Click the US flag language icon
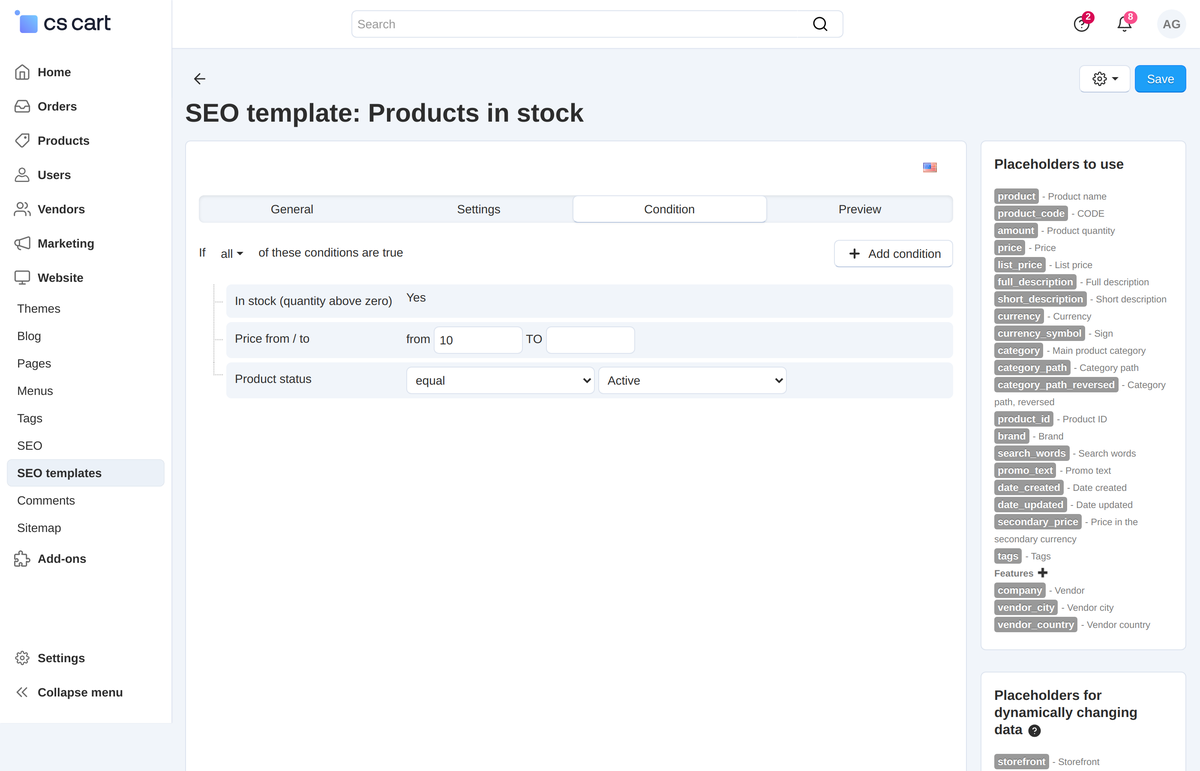The height and width of the screenshot is (771, 1200). (x=930, y=167)
